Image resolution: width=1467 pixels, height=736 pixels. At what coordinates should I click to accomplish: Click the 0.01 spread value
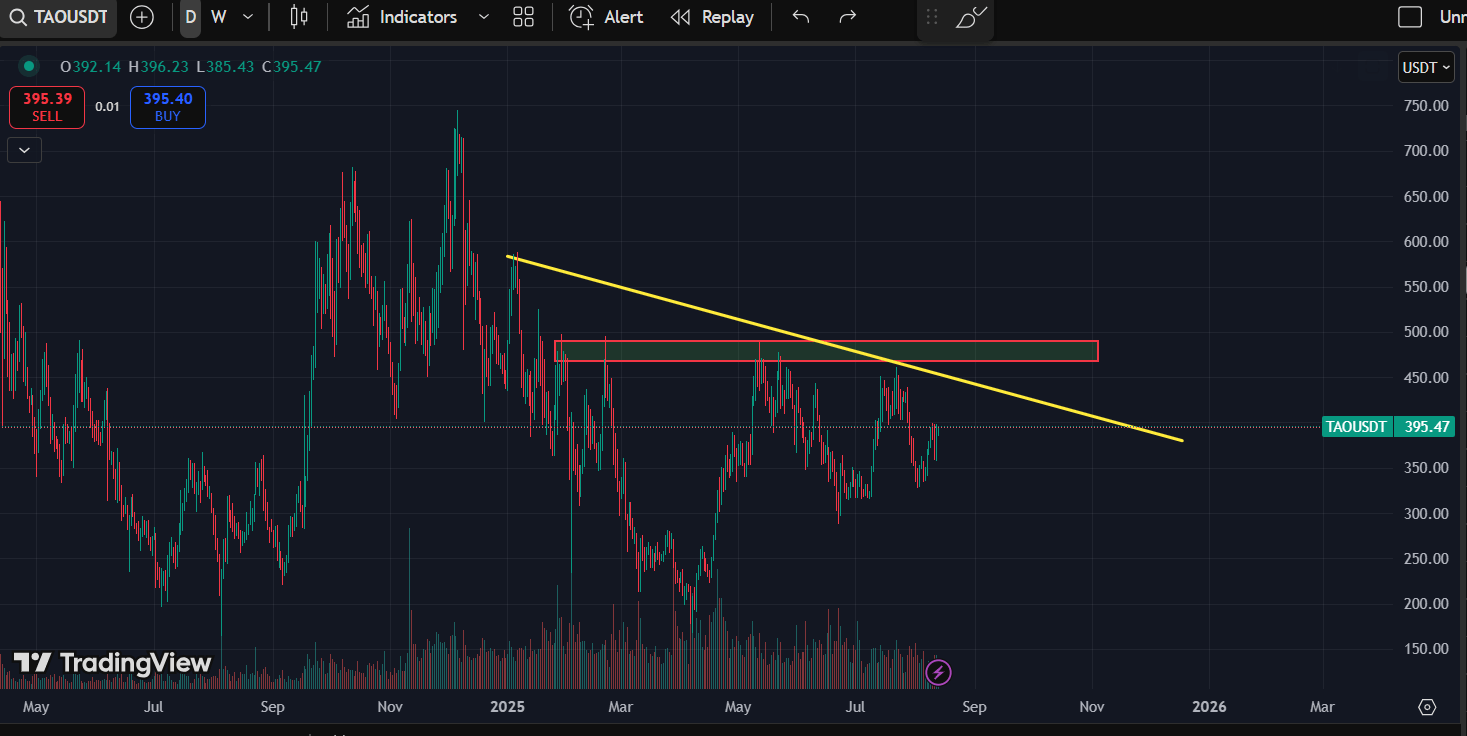pyautogui.click(x=107, y=107)
